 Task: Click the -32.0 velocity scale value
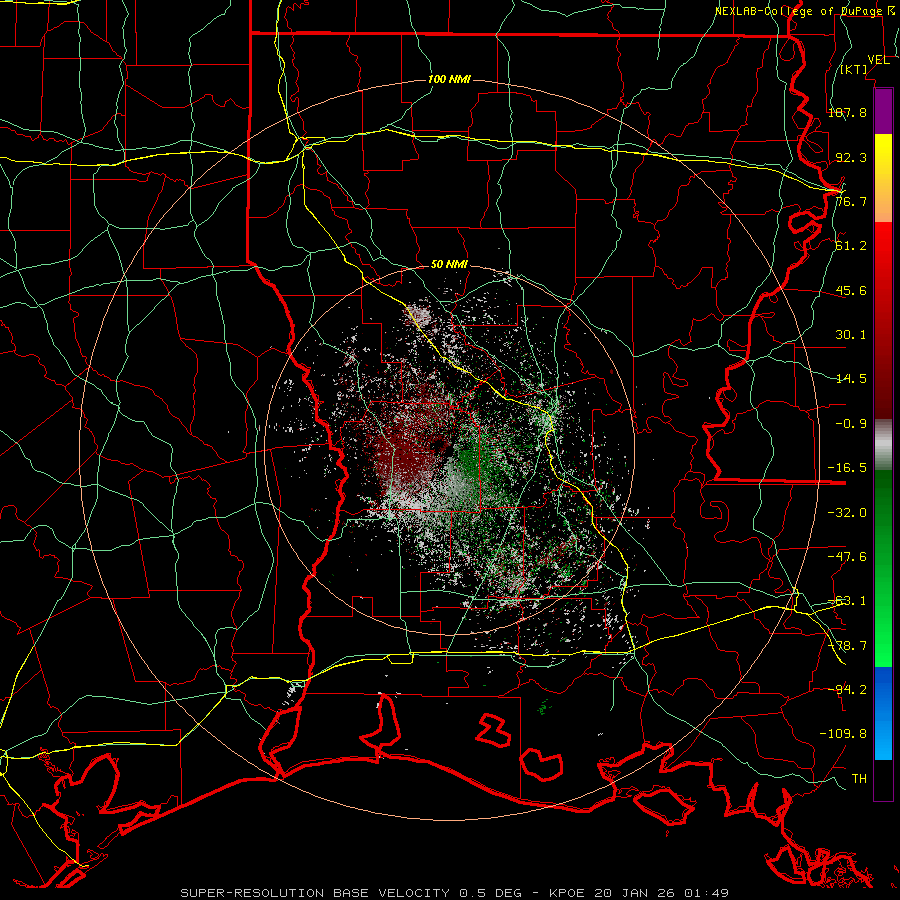click(x=847, y=513)
